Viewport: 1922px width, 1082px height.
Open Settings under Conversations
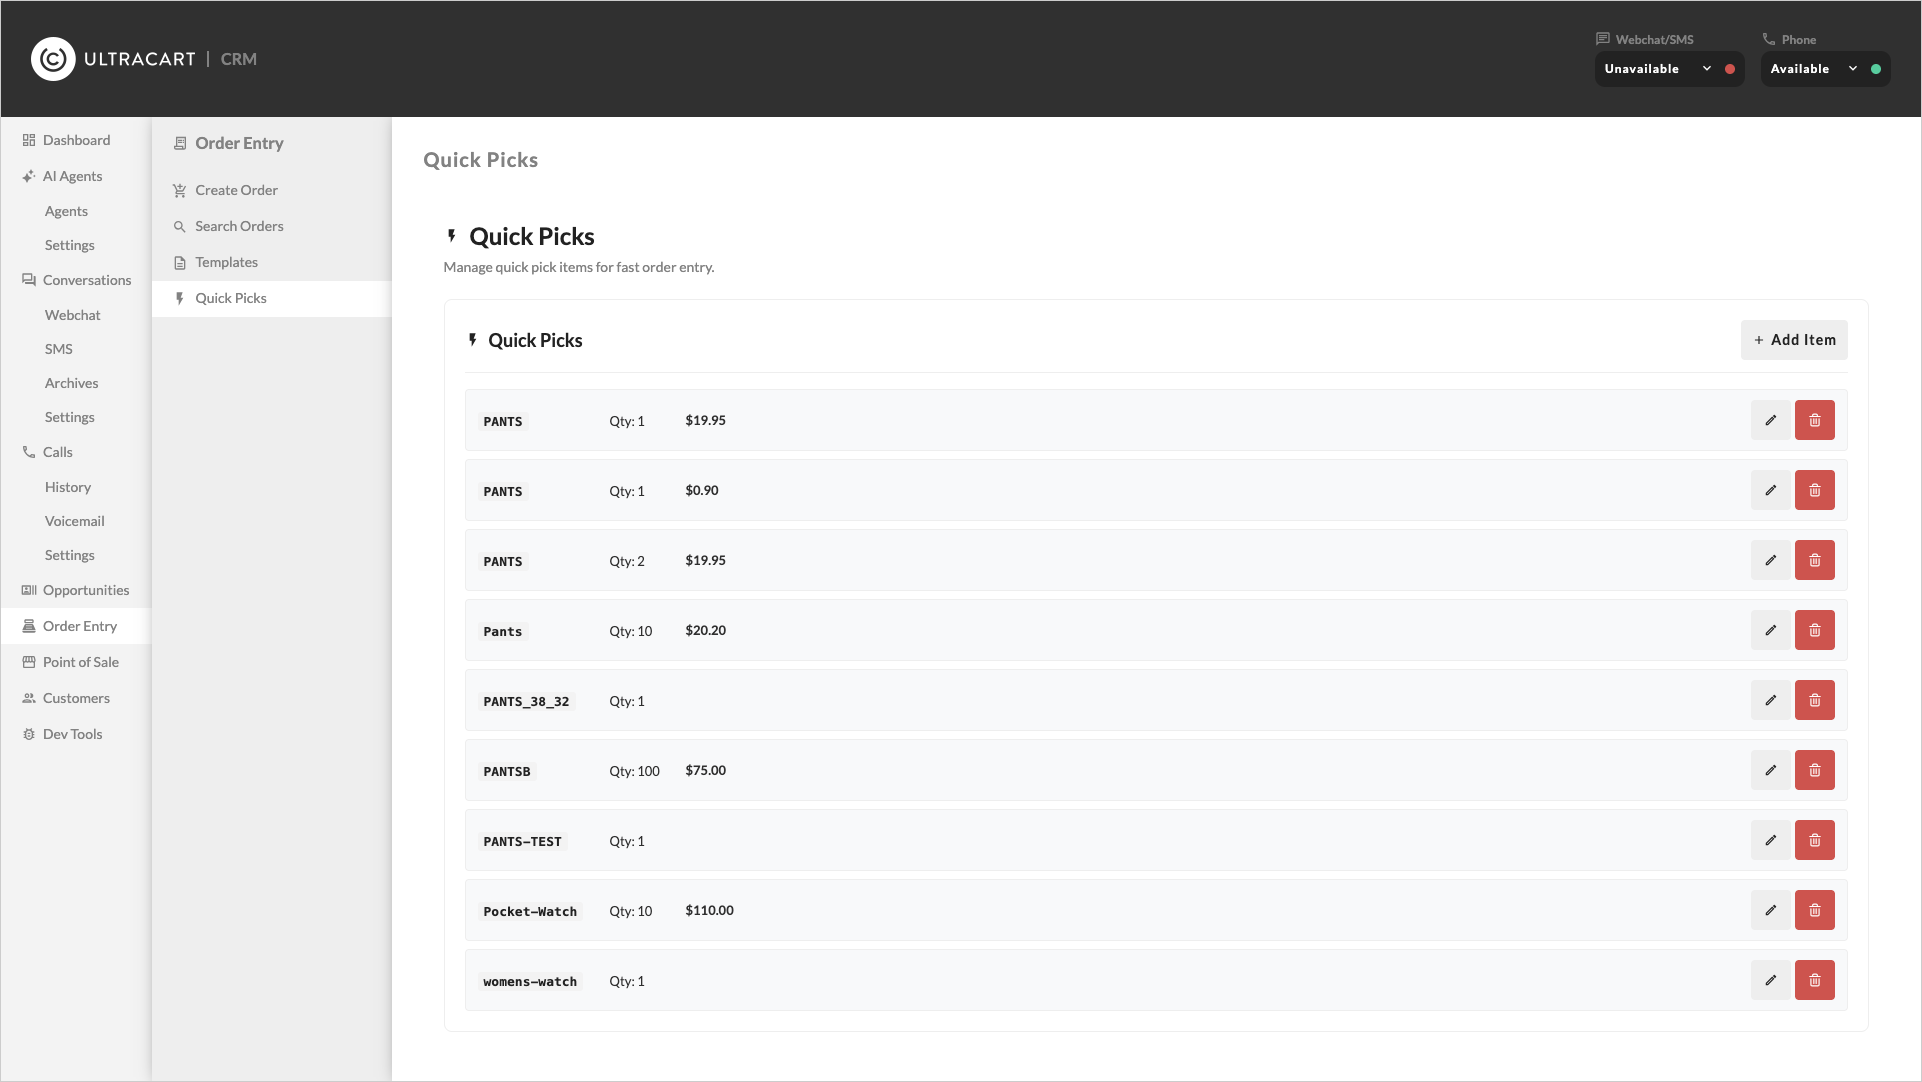click(x=69, y=417)
